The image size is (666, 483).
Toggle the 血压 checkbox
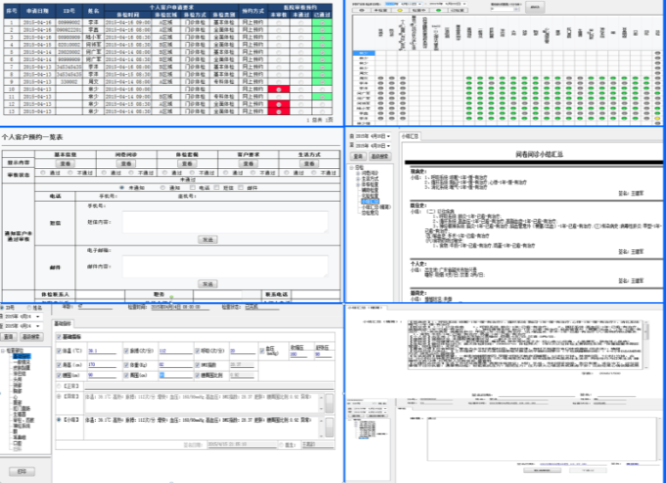click(262, 351)
